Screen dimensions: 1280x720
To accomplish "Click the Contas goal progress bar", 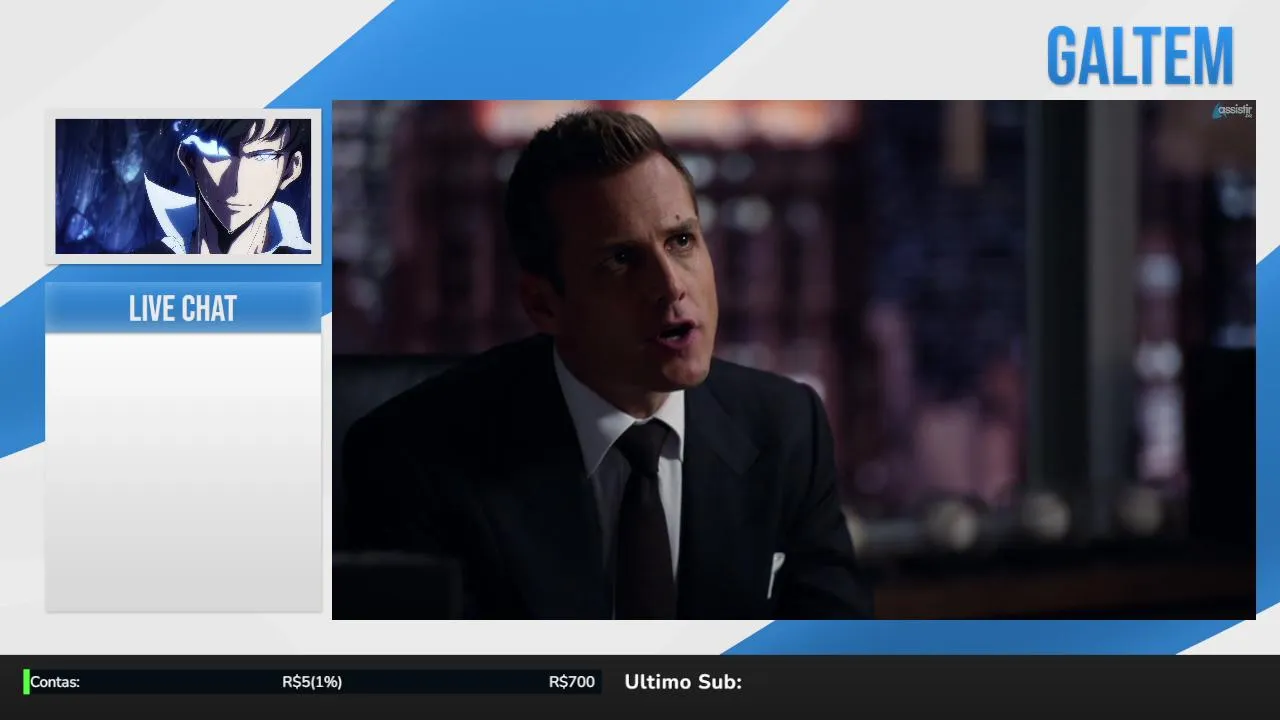I will [312, 682].
